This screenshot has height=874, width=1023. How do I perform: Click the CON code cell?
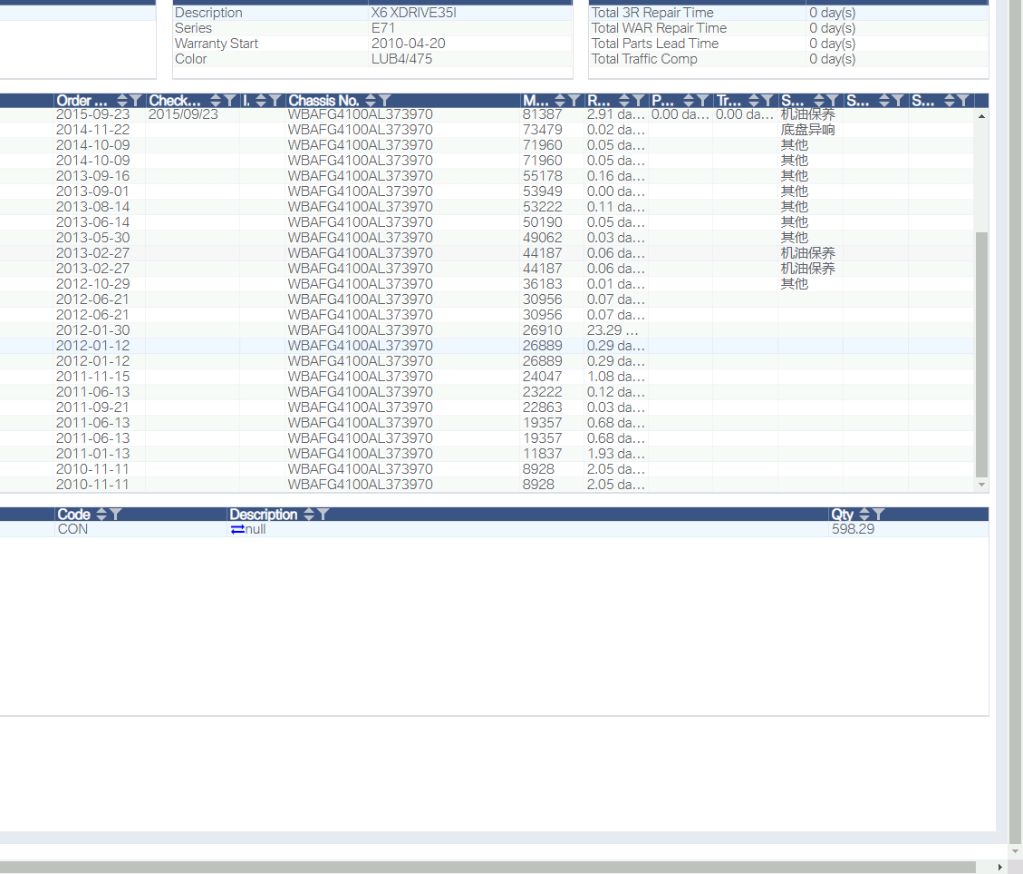[x=72, y=529]
